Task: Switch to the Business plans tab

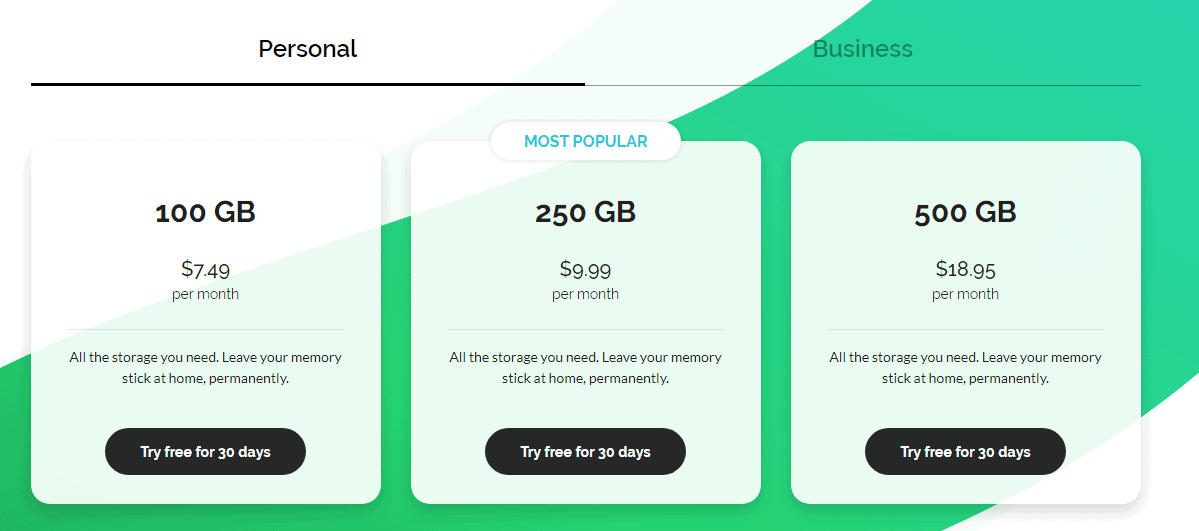Action: click(862, 48)
